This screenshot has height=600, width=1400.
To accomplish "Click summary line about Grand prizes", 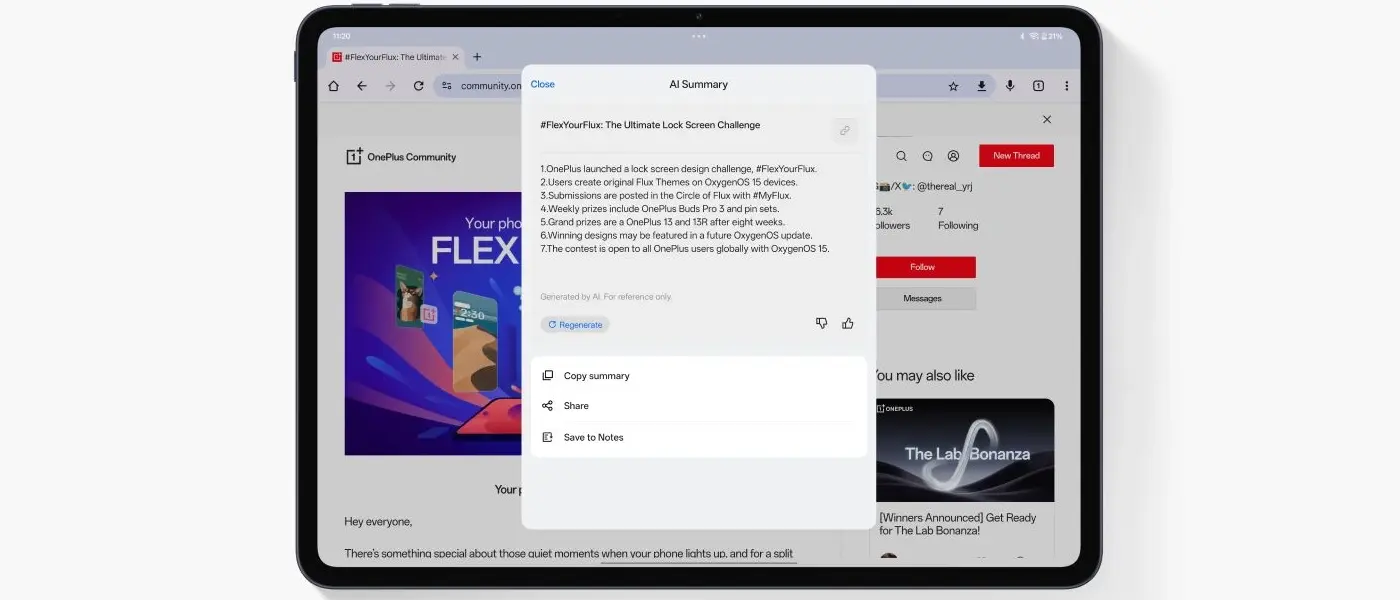I will [663, 222].
